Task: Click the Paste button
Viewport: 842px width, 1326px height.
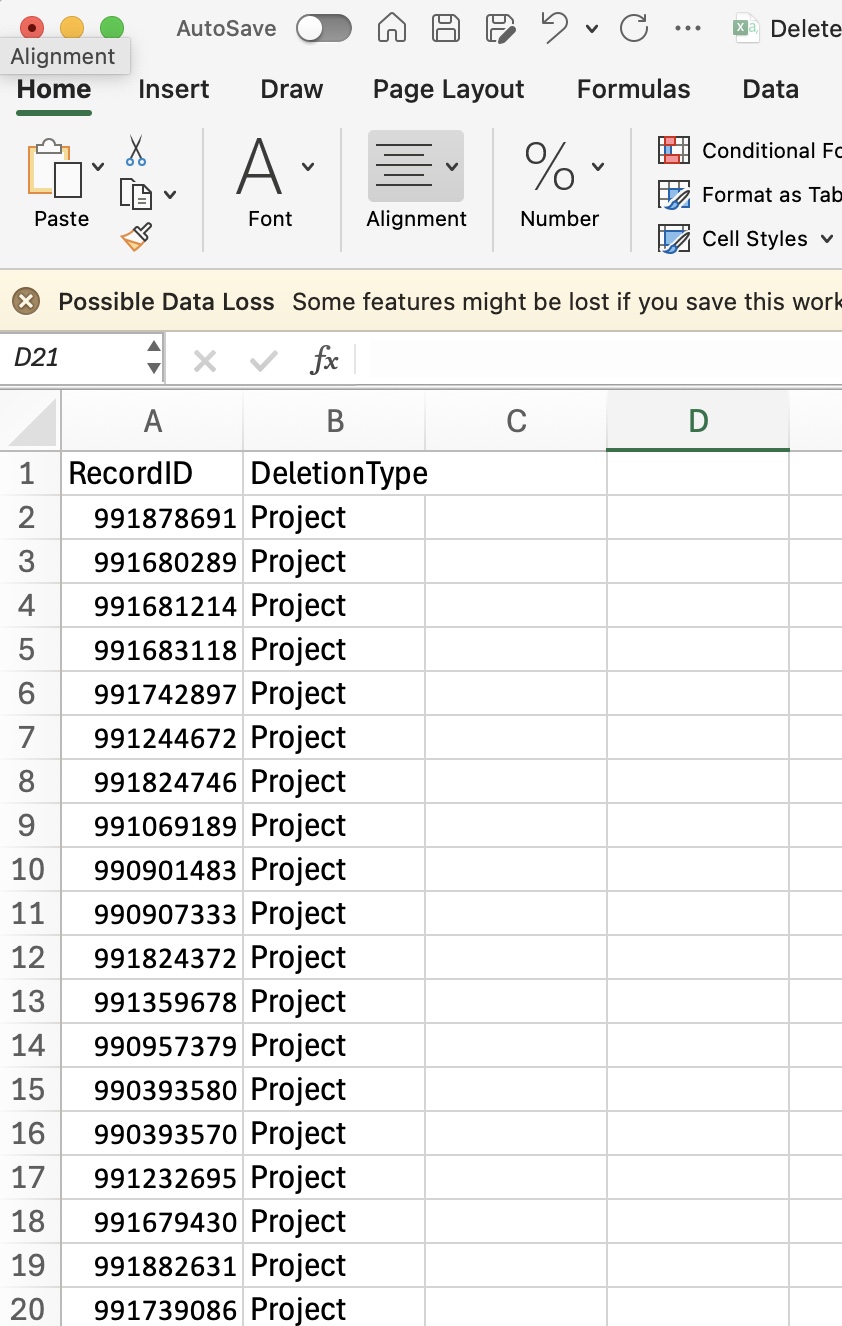Action: coord(62,184)
